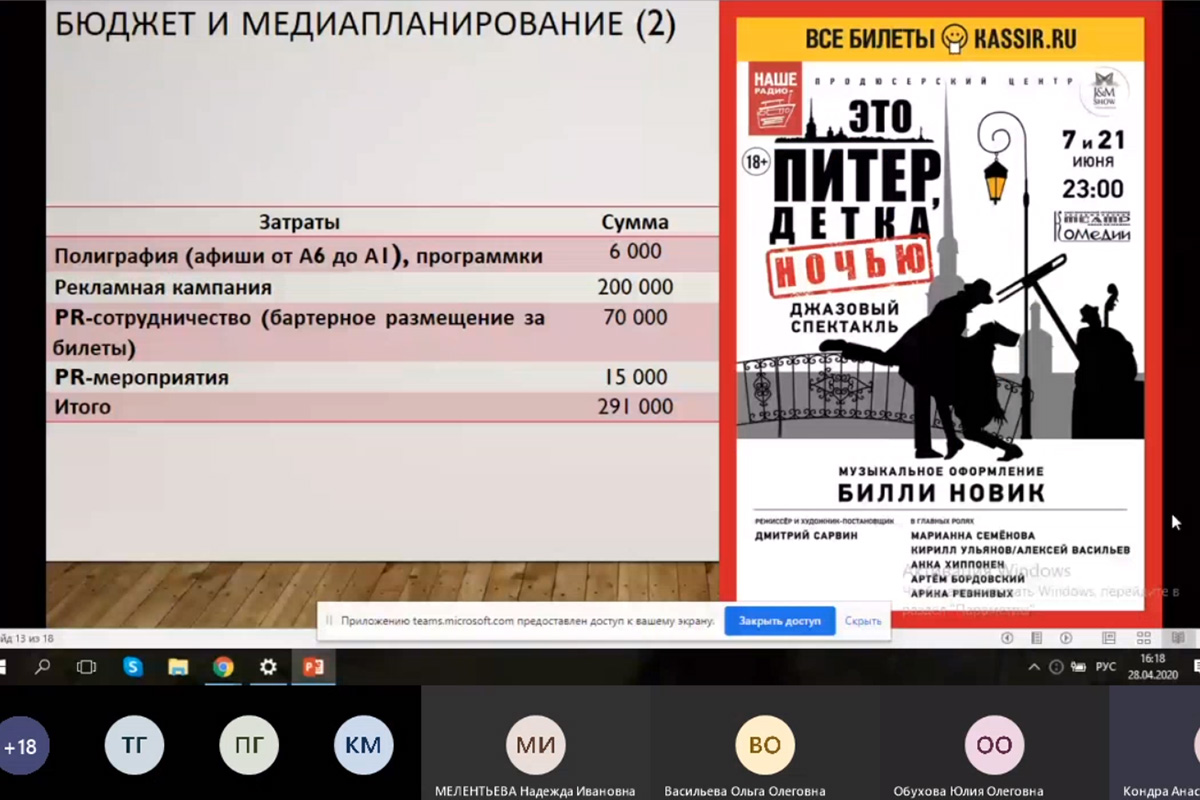Click the battery icon in system tray
1200x800 pixels.
click(1078, 667)
